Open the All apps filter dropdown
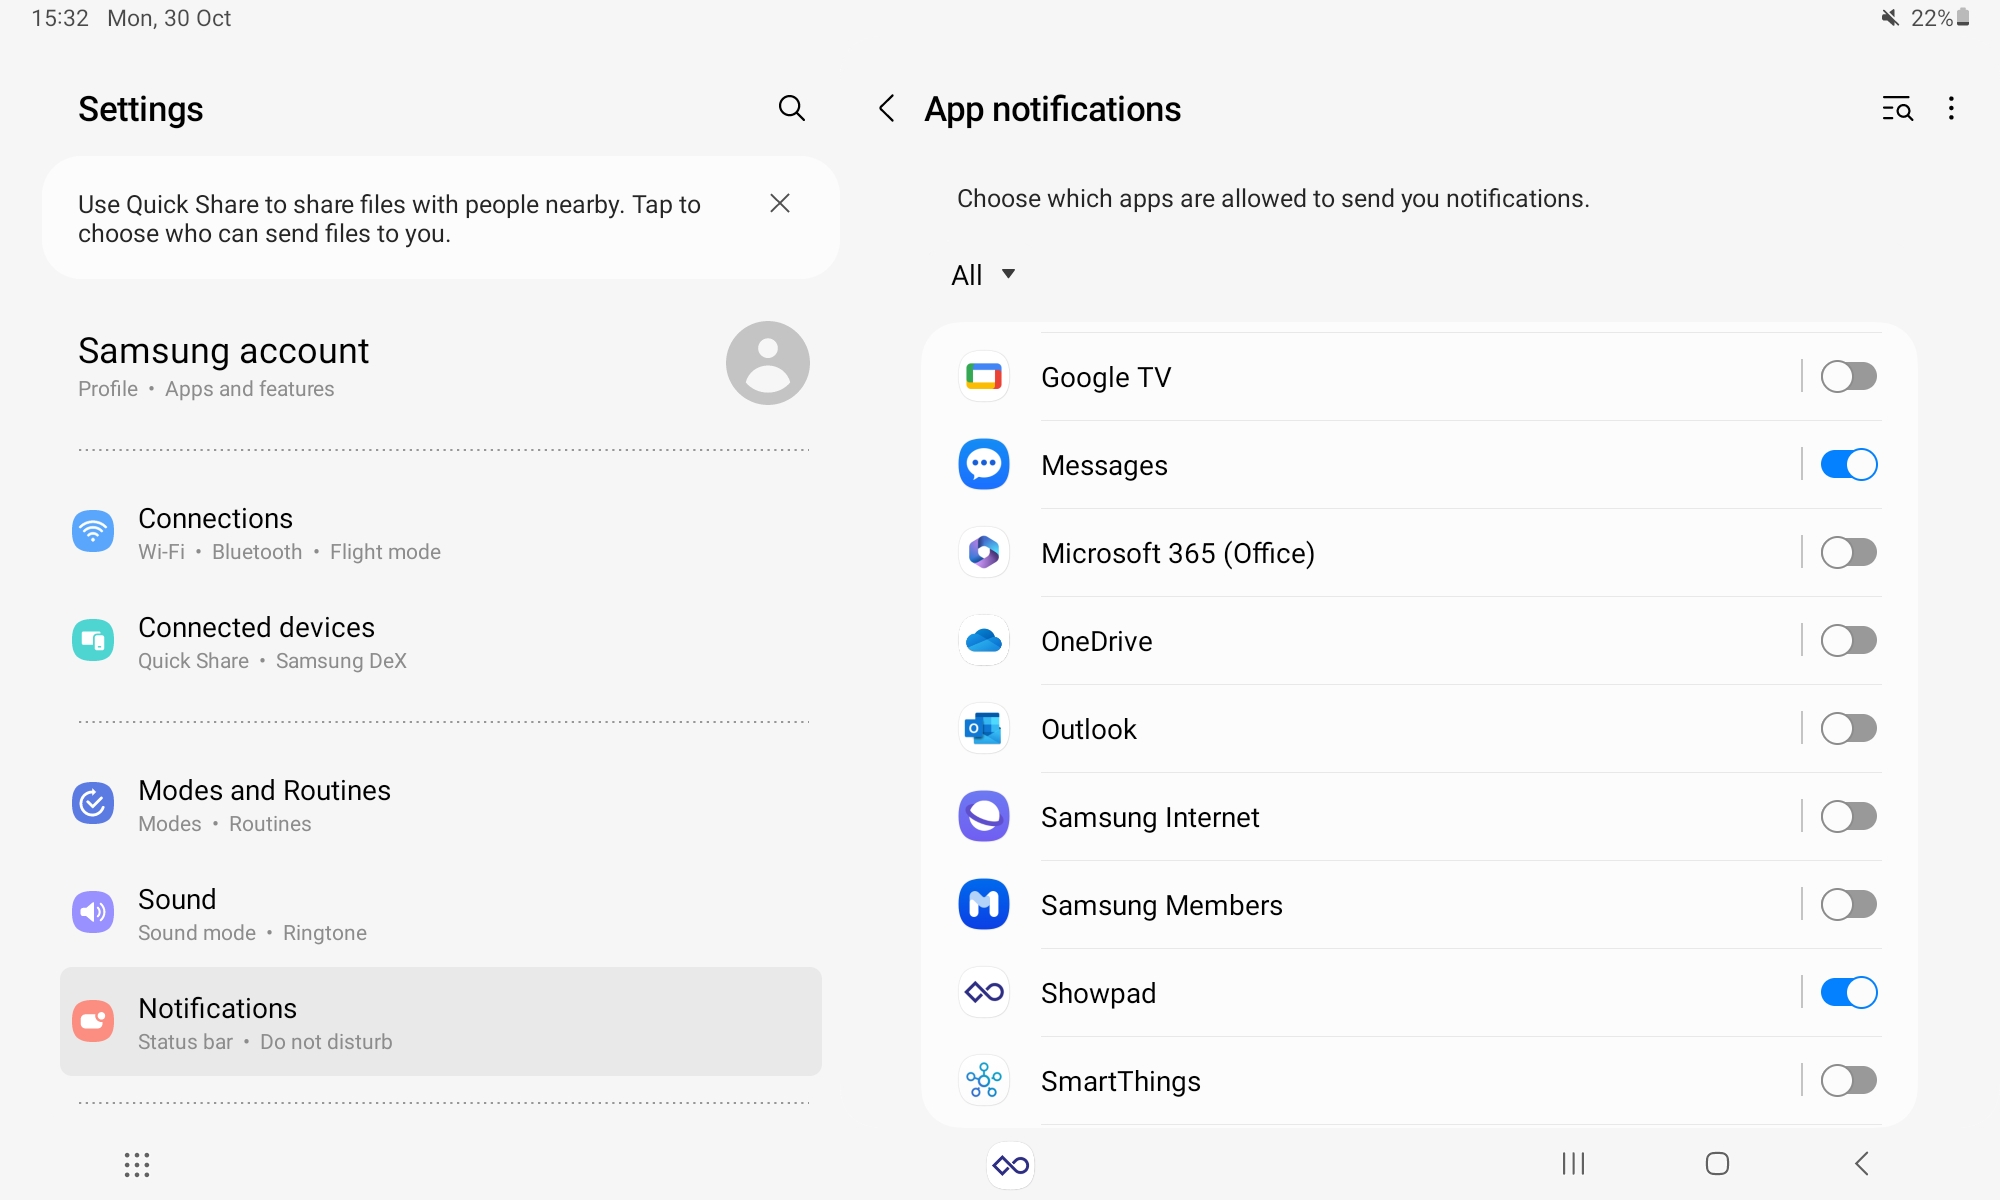 point(982,274)
